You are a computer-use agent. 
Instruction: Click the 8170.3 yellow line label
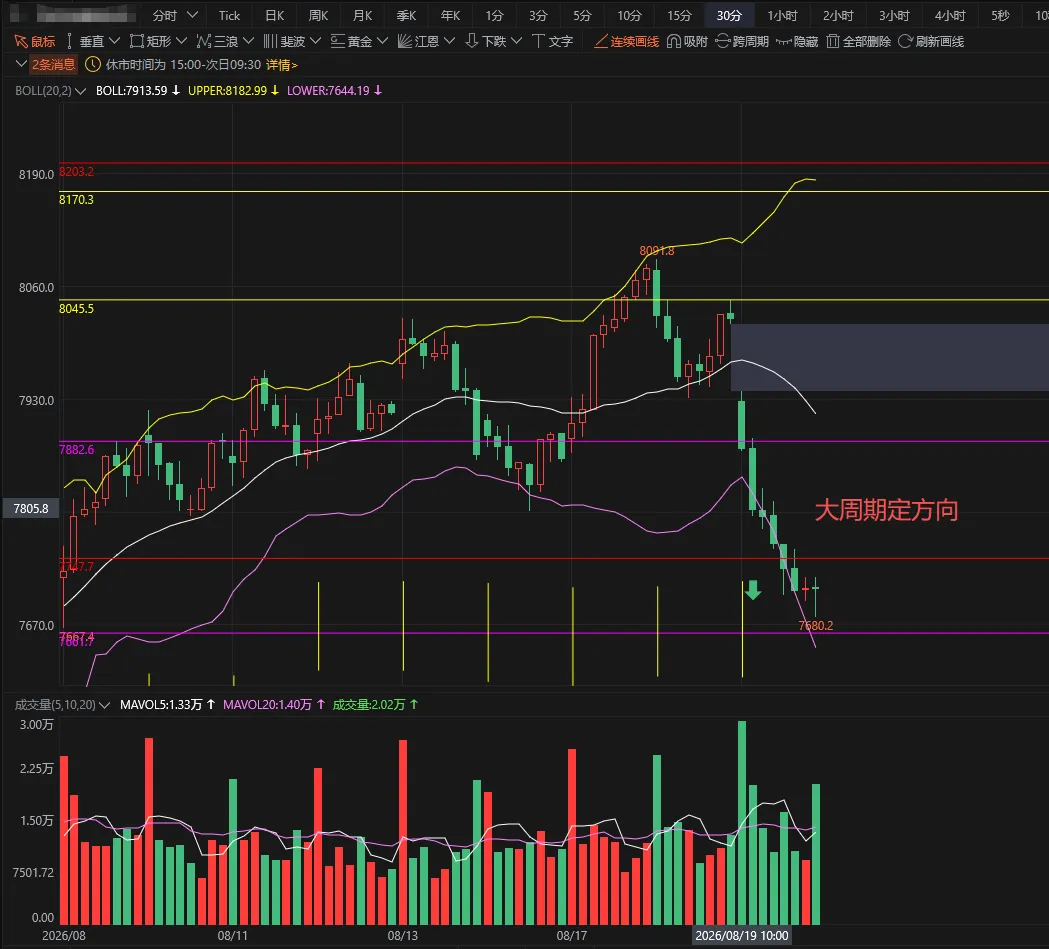tap(76, 199)
